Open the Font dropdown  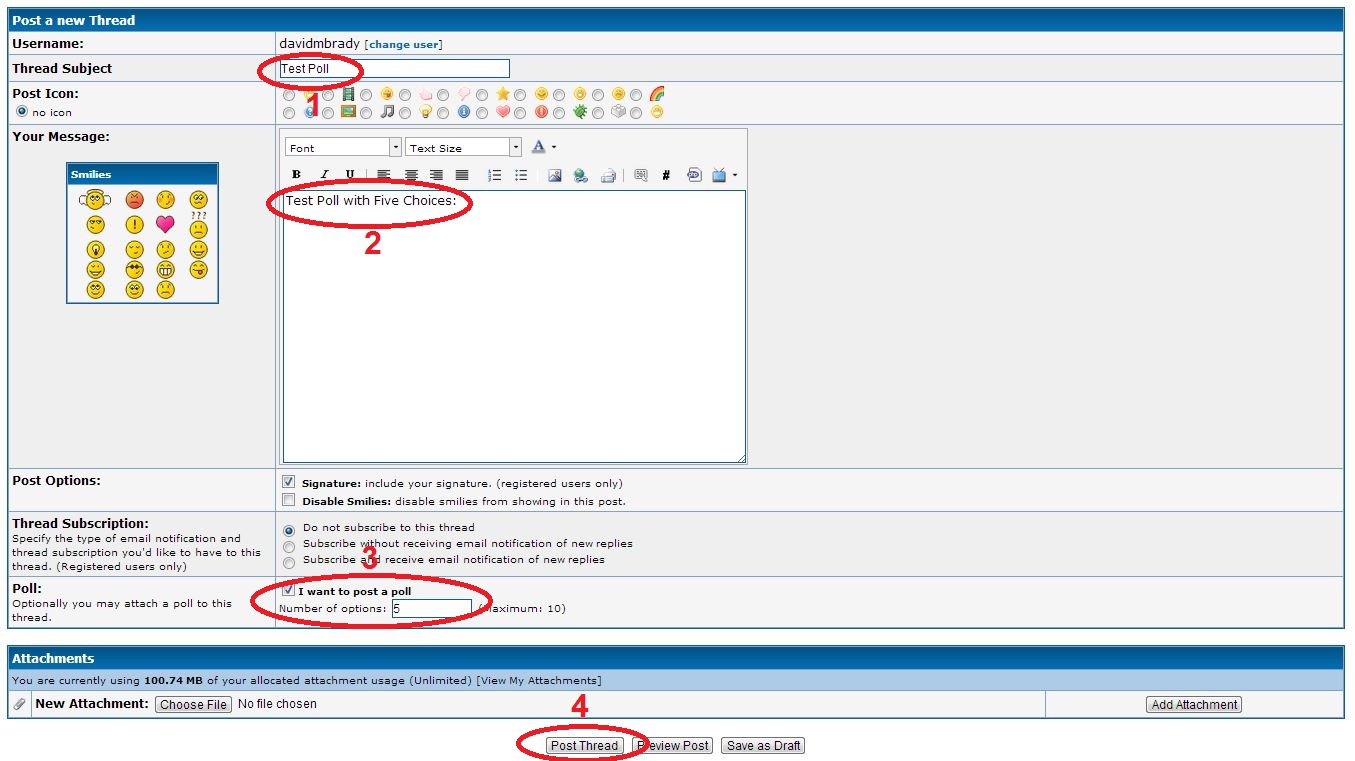pyautogui.click(x=395, y=147)
